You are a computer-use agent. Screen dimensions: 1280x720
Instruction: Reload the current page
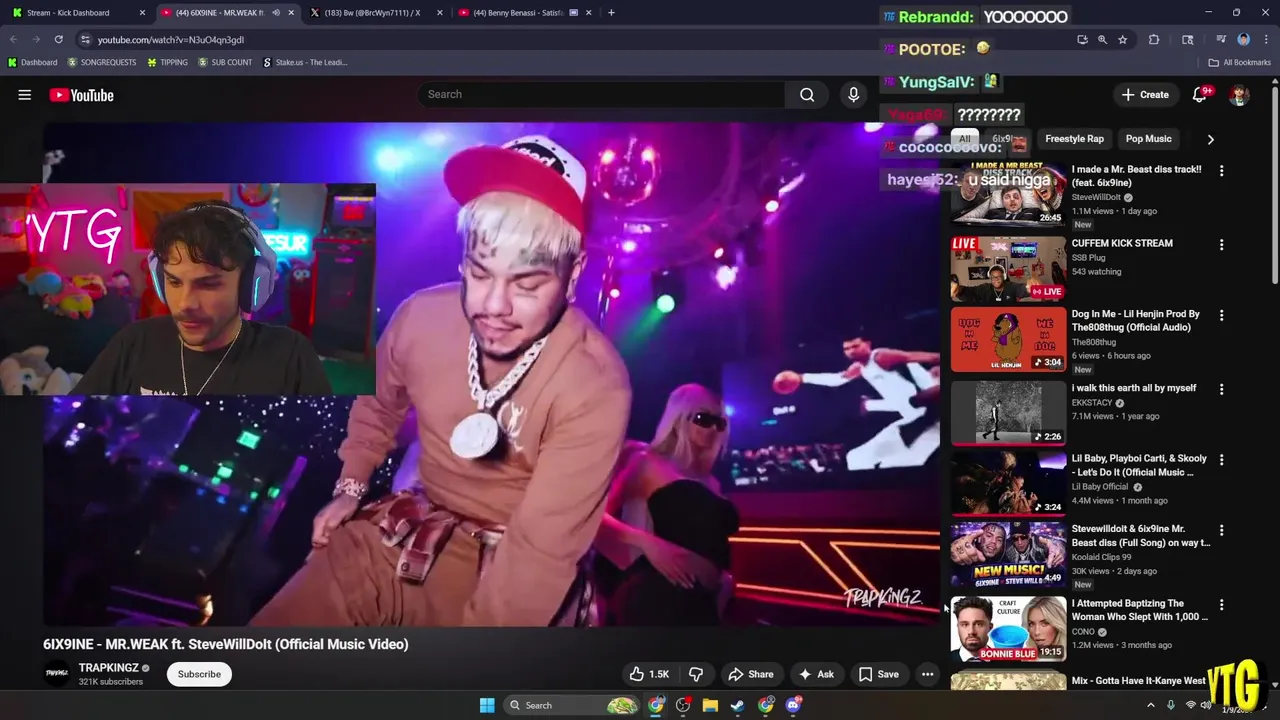(x=58, y=39)
